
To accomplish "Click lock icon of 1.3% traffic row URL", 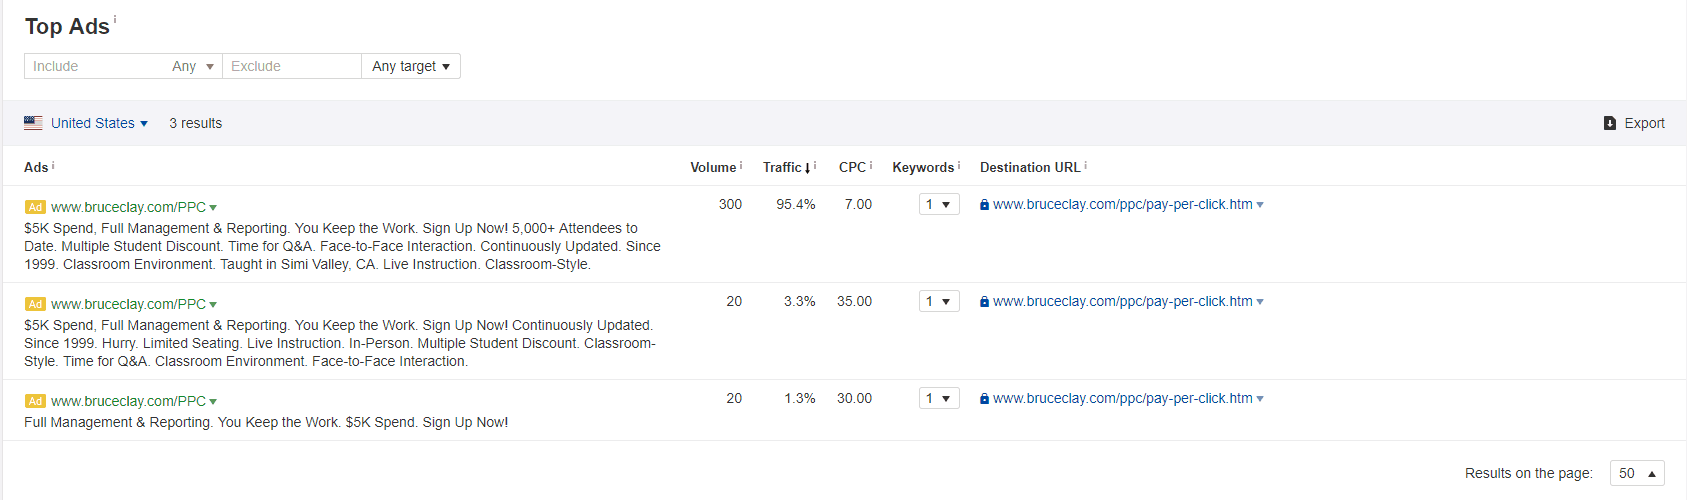I will click(985, 399).
